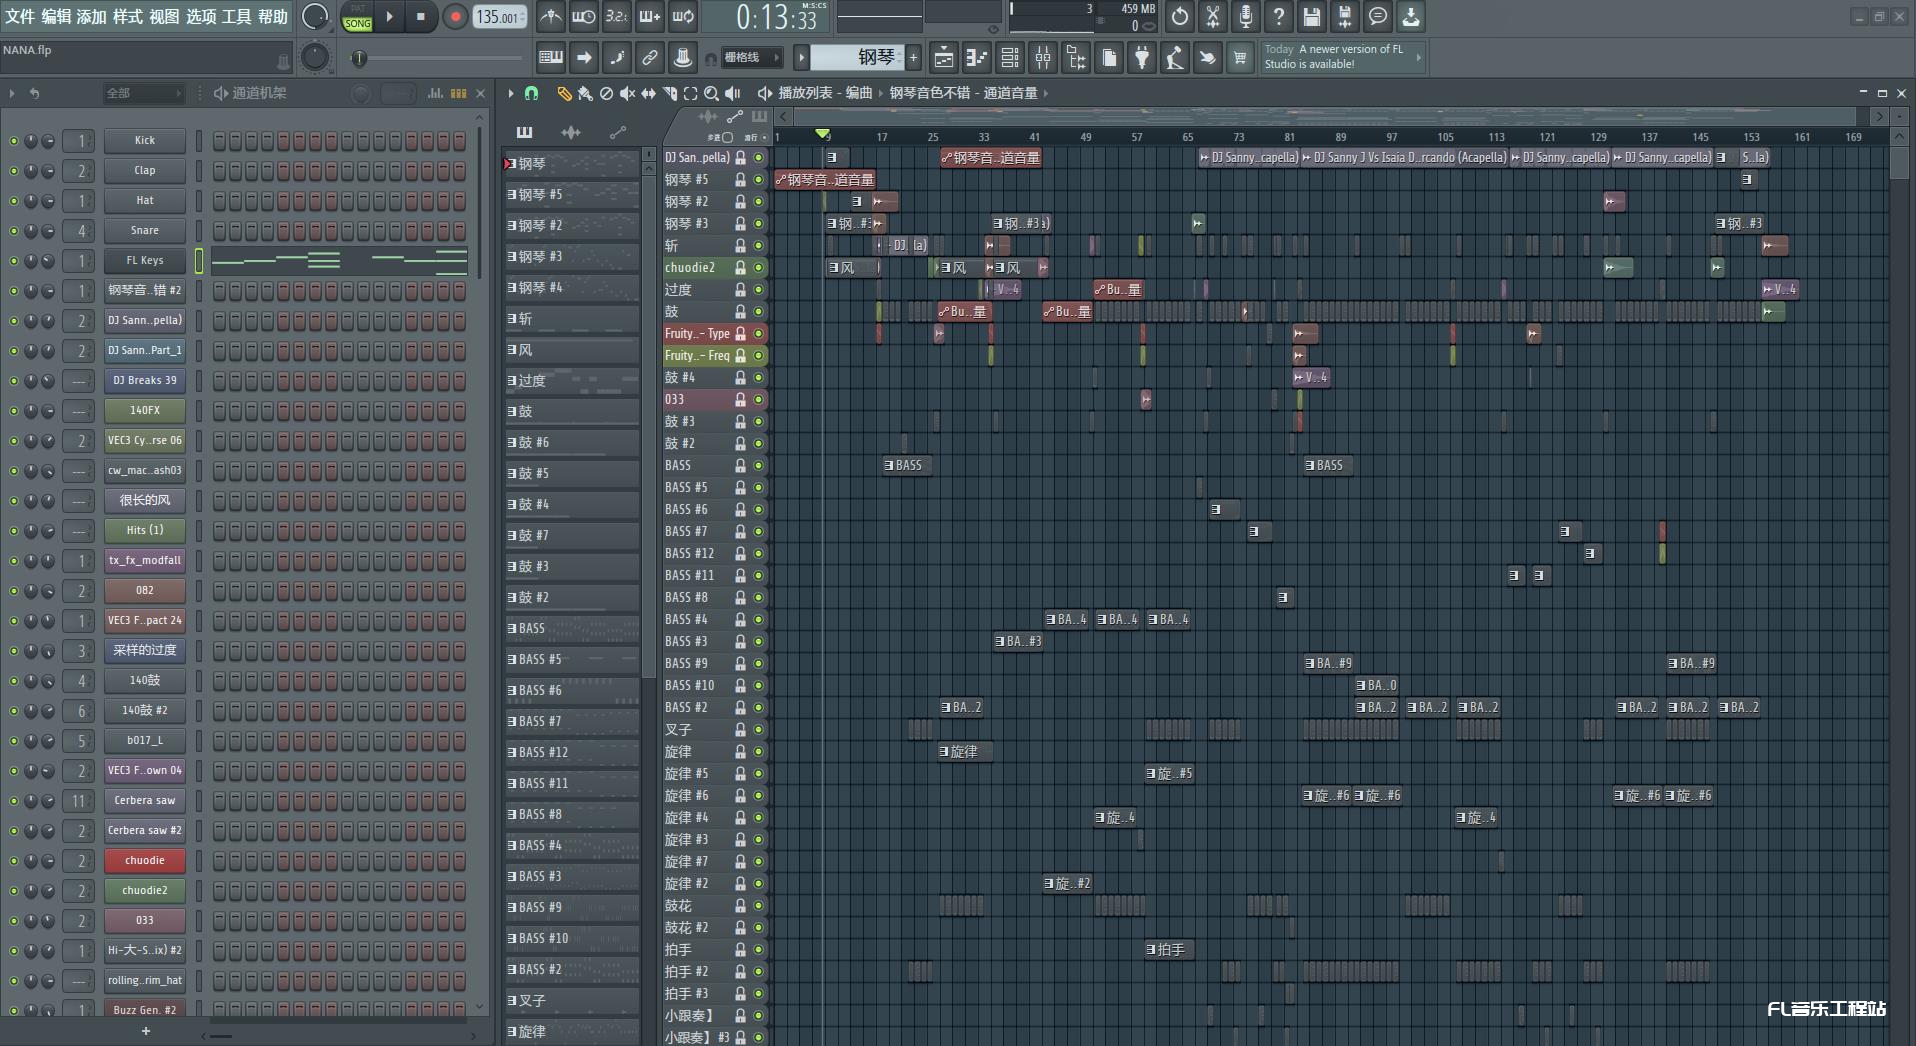Open the 栅格线 snap dropdown

tap(751, 58)
